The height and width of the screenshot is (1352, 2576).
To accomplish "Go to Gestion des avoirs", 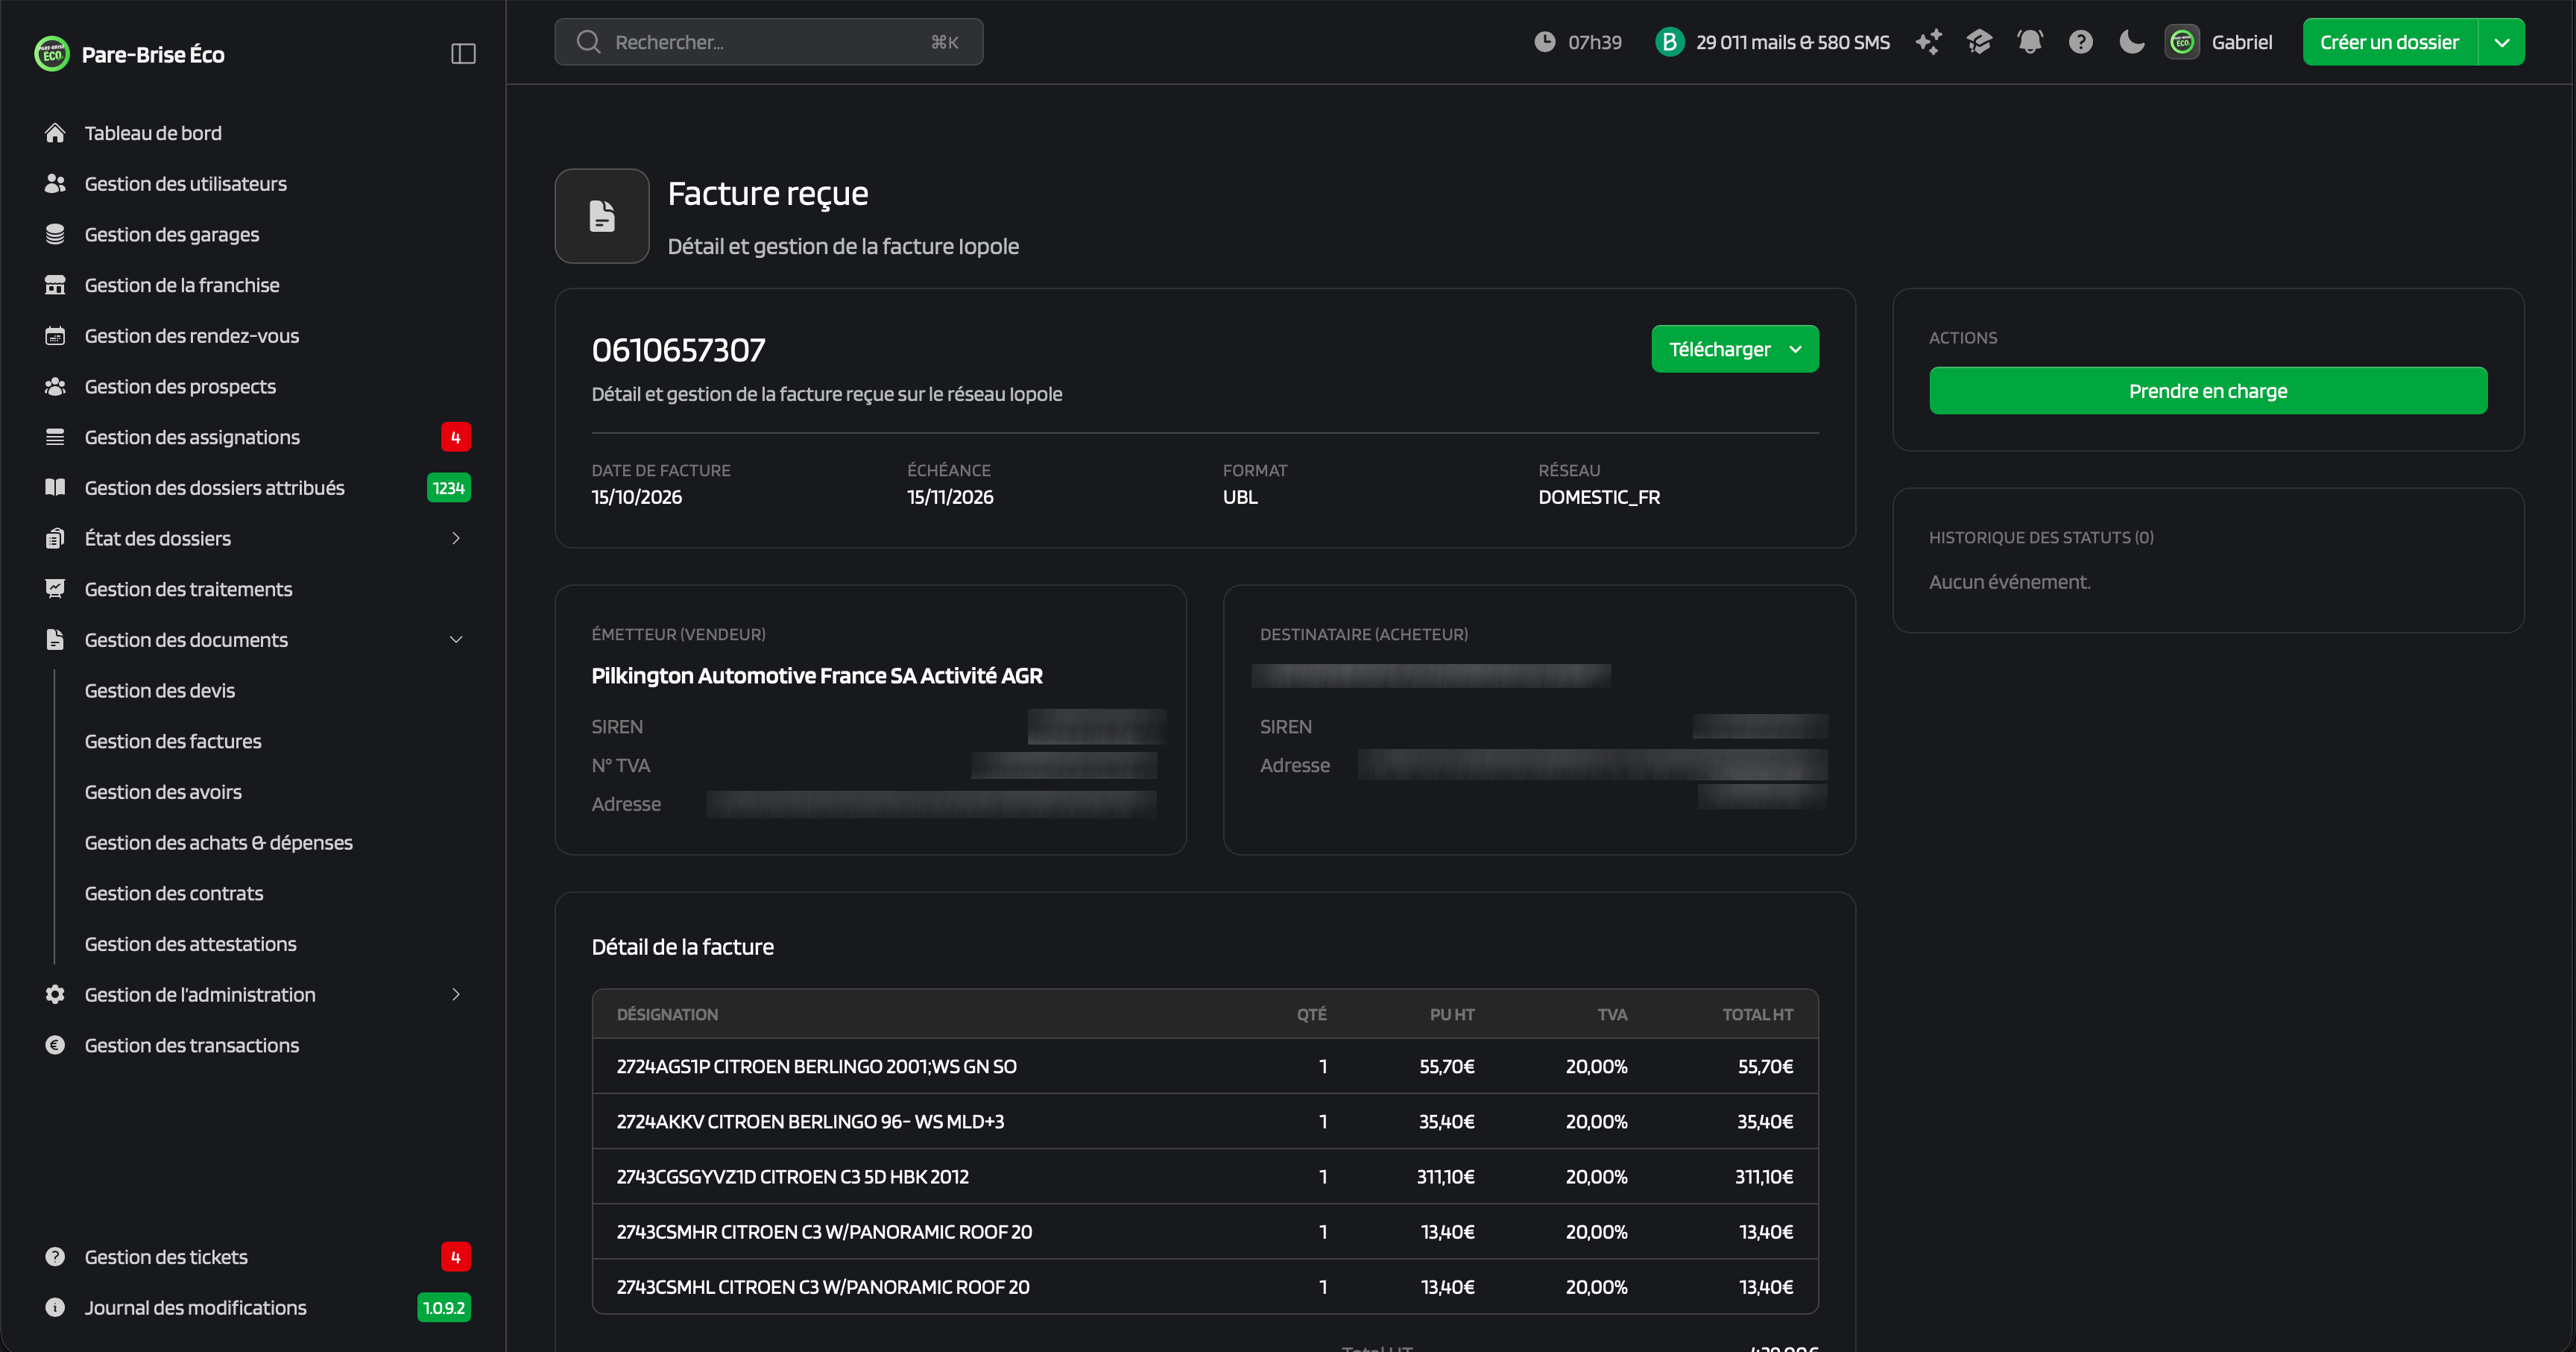I will point(163,792).
